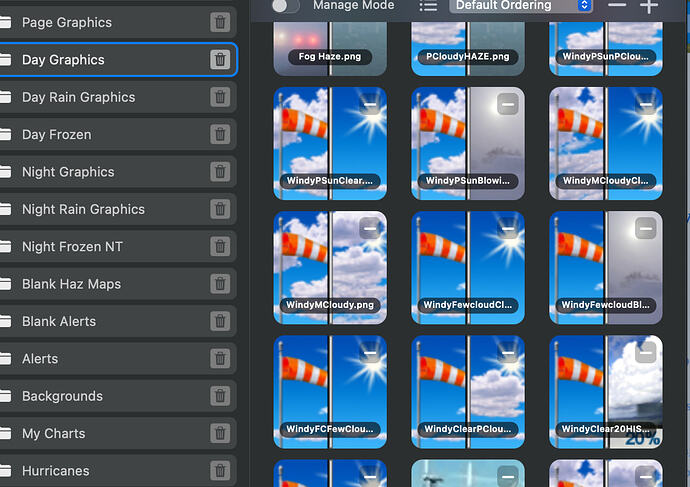This screenshot has width=690, height=487.
Task: Remove Day Rain Graphics with its trash icon
Action: pos(220,97)
